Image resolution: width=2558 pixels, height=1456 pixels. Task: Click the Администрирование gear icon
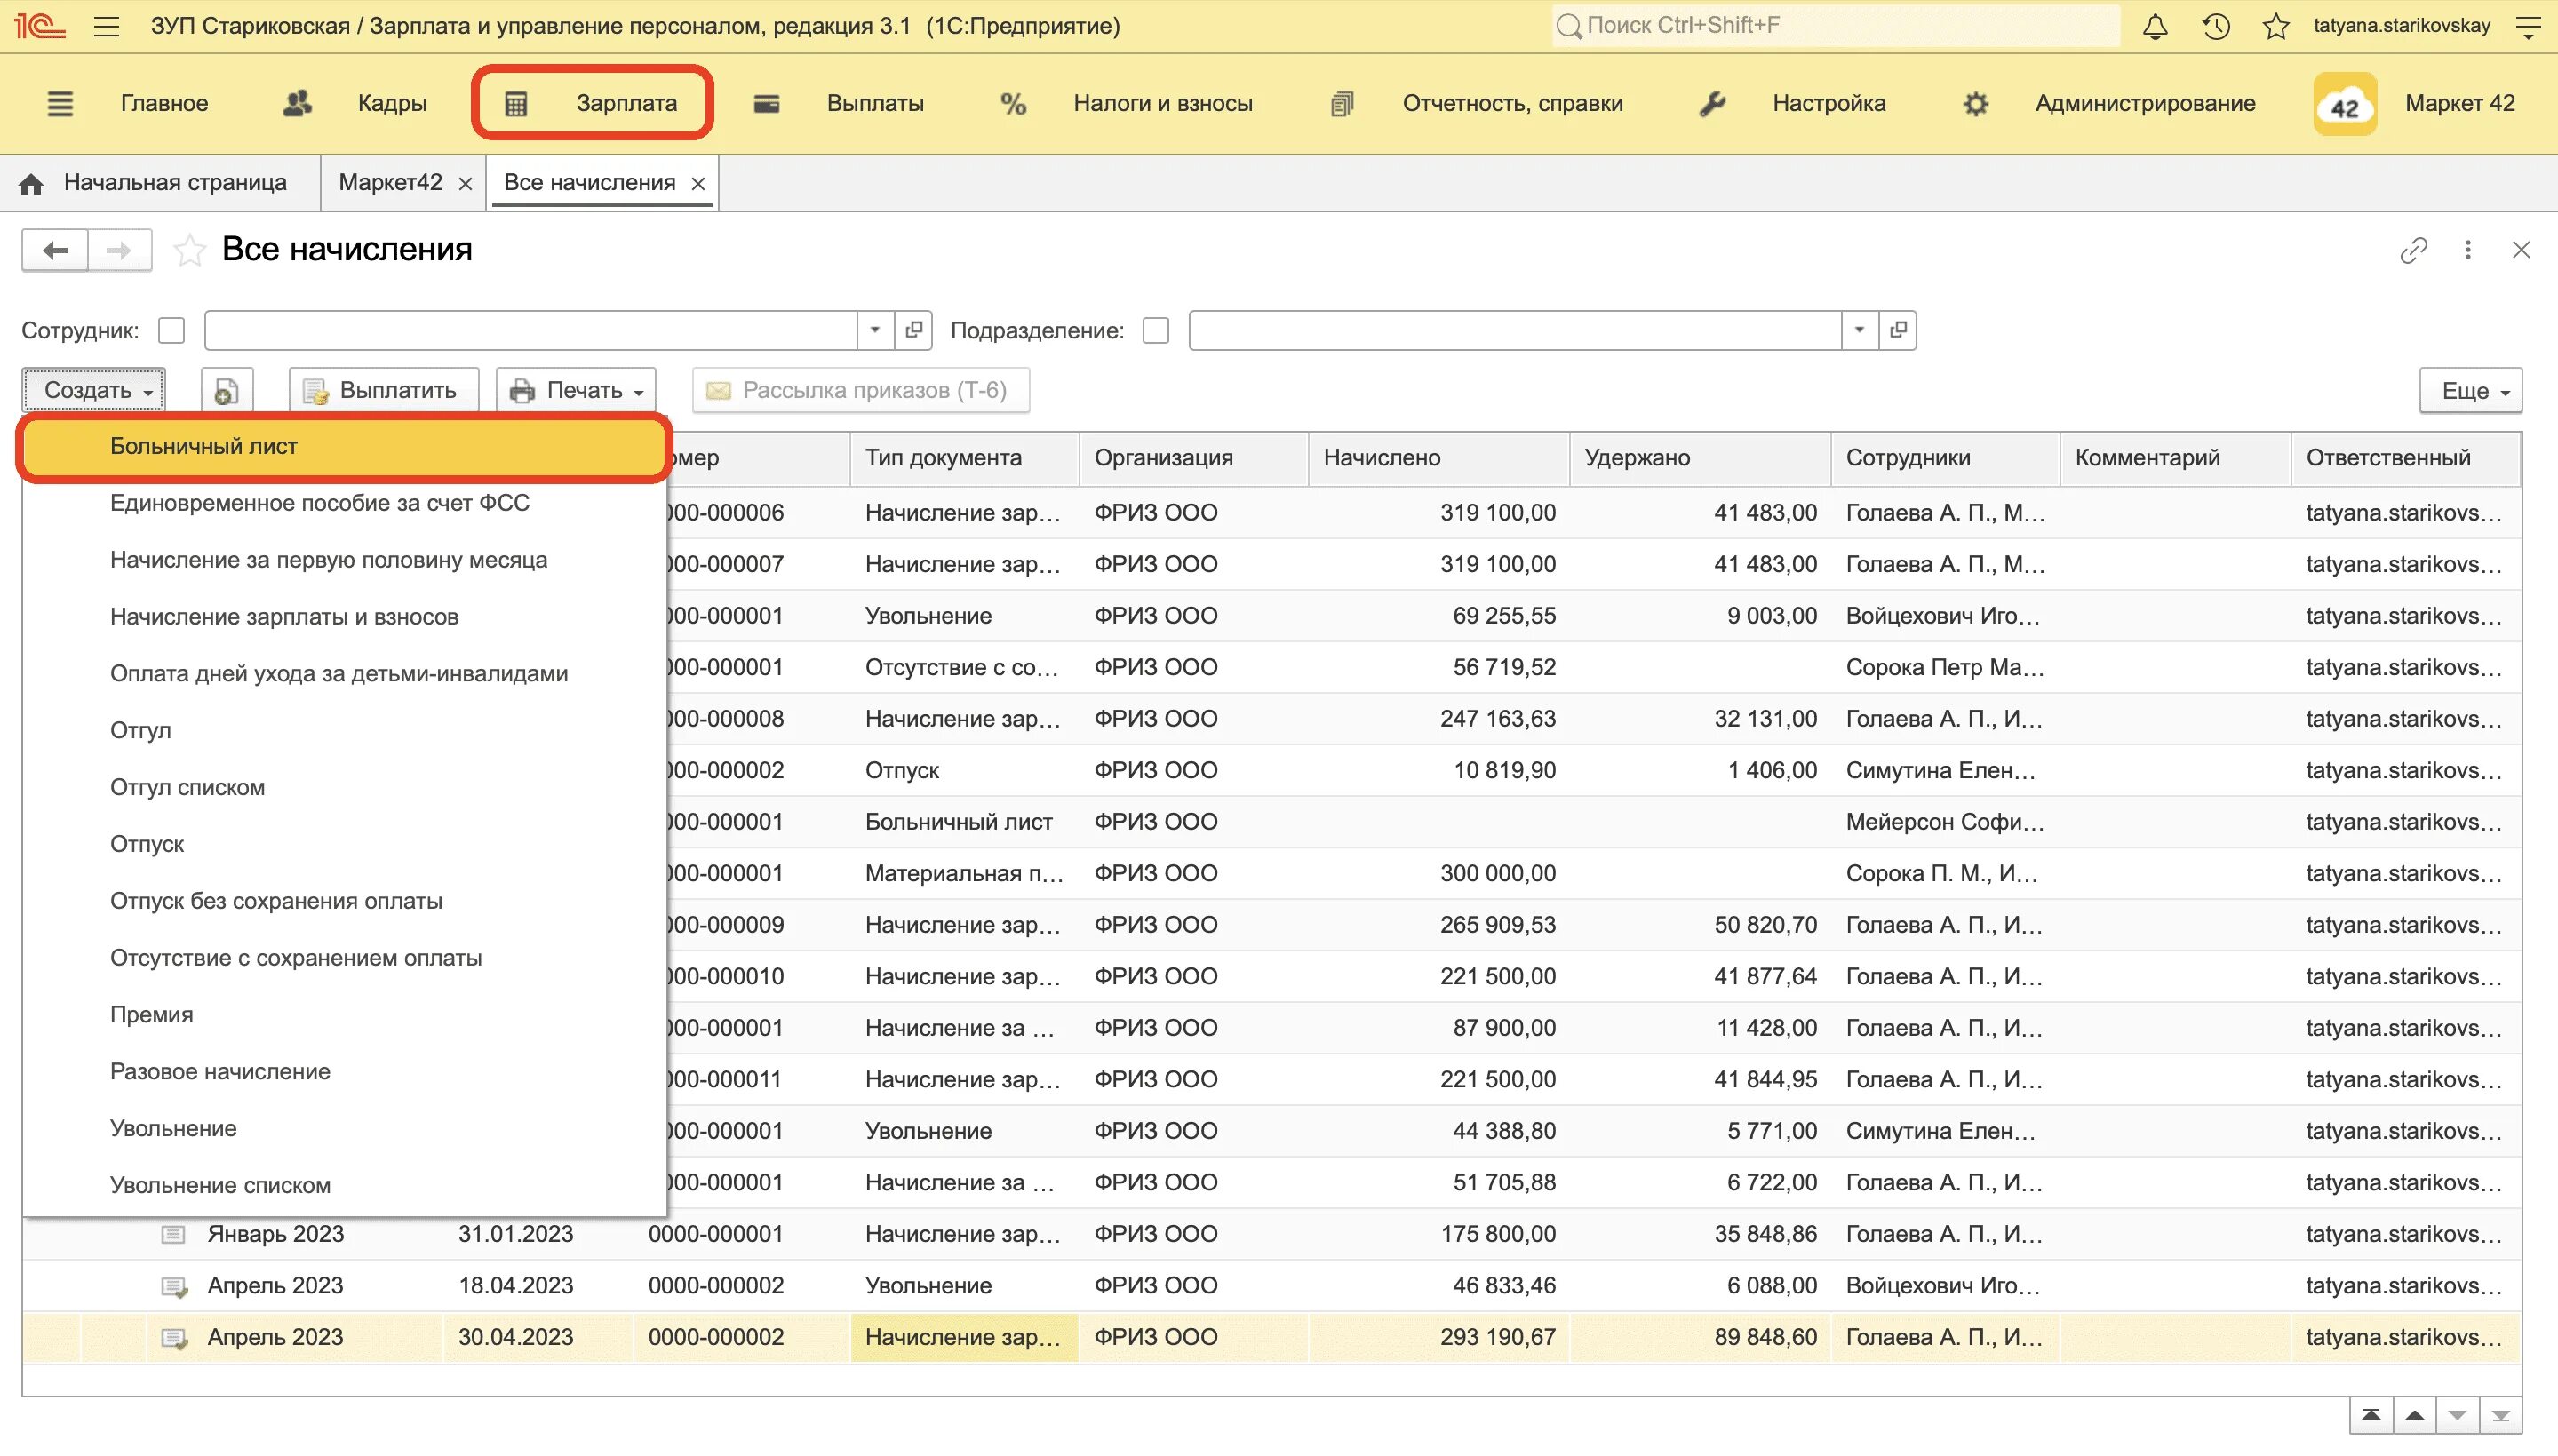[x=1975, y=104]
